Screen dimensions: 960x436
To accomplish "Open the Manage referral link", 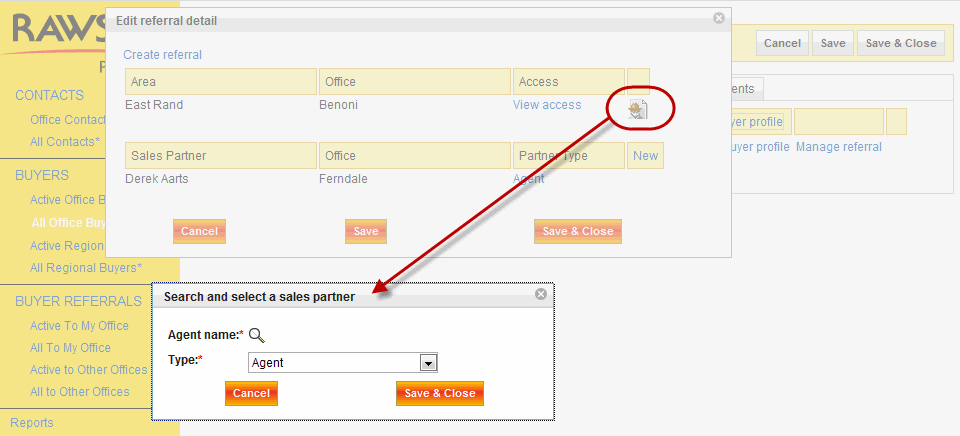I will tap(838, 147).
